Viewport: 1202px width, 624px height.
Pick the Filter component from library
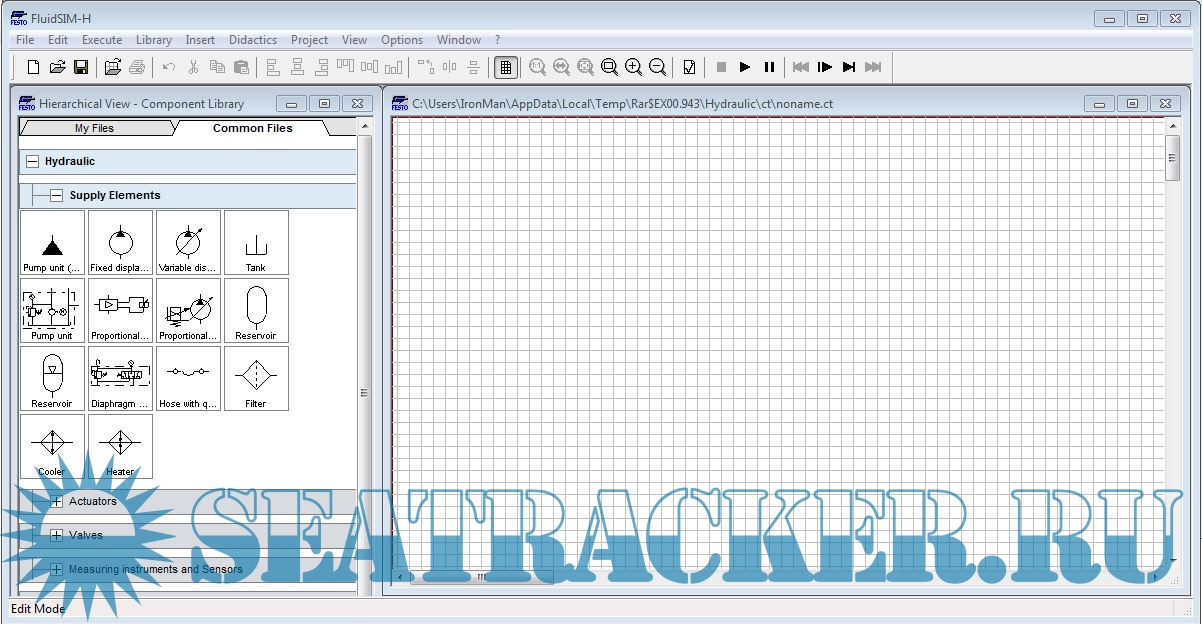coord(256,378)
